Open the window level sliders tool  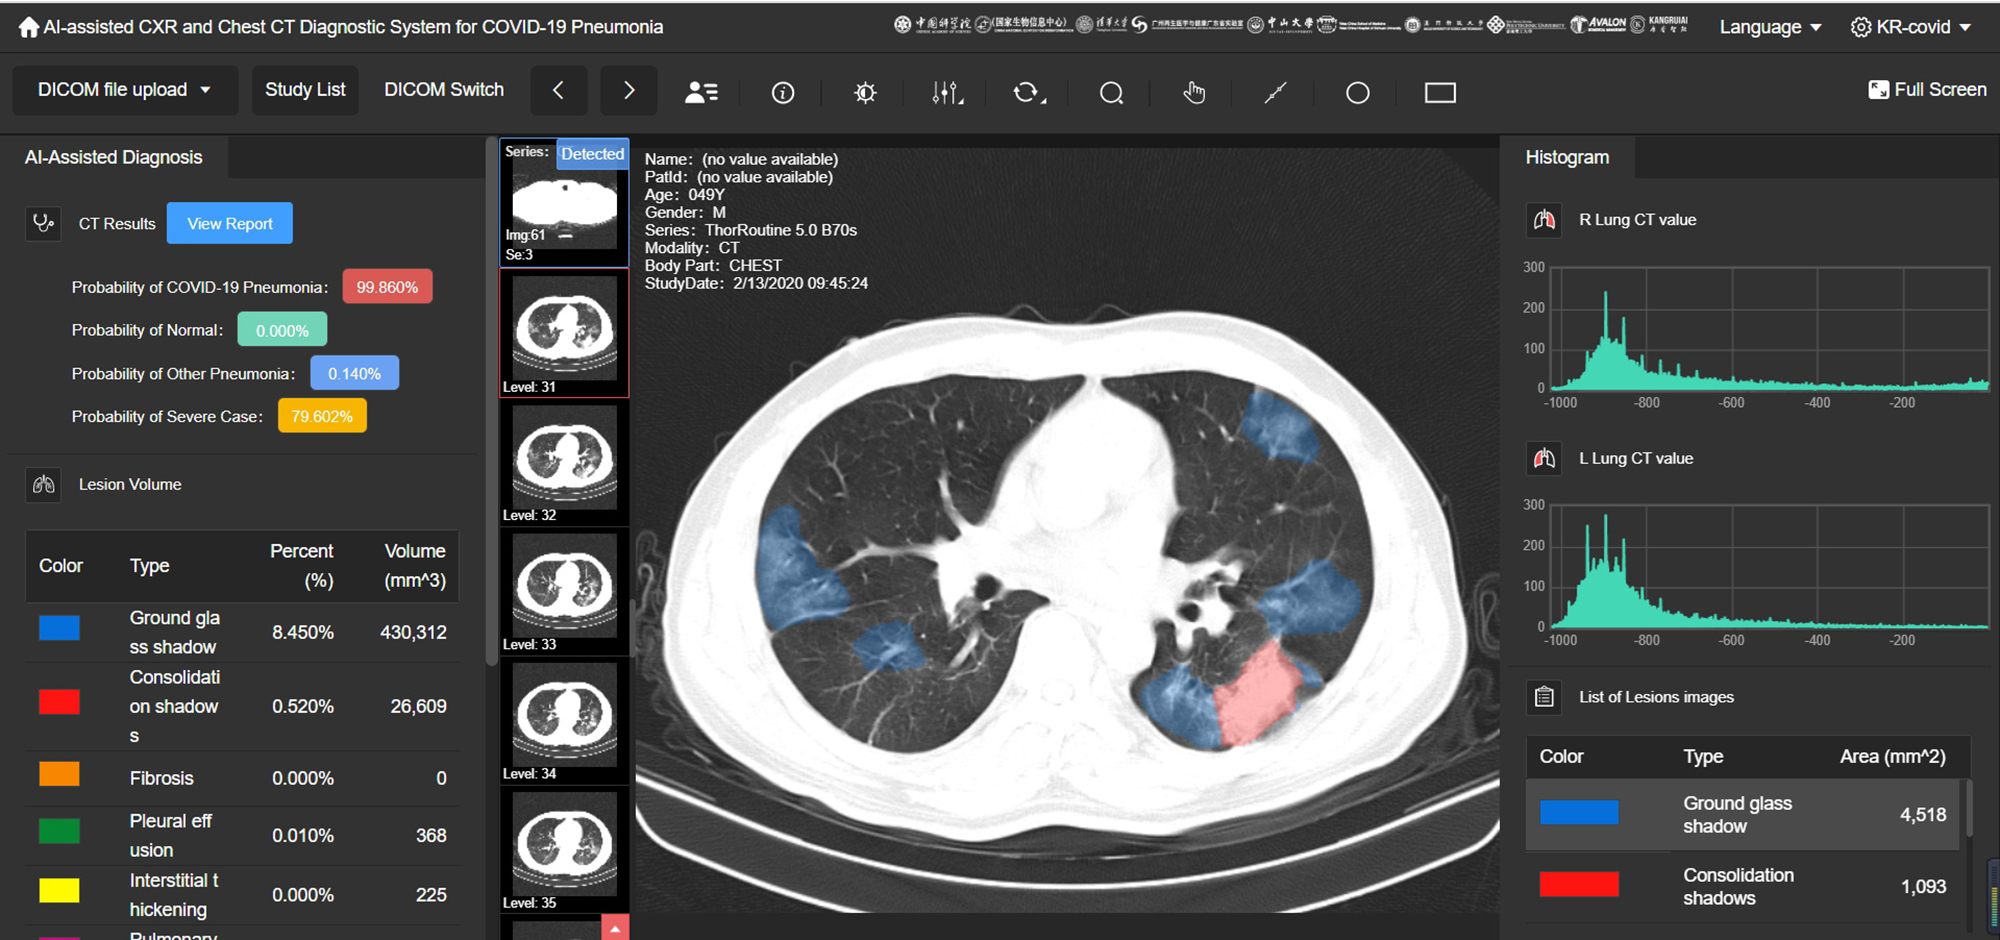pos(946,92)
